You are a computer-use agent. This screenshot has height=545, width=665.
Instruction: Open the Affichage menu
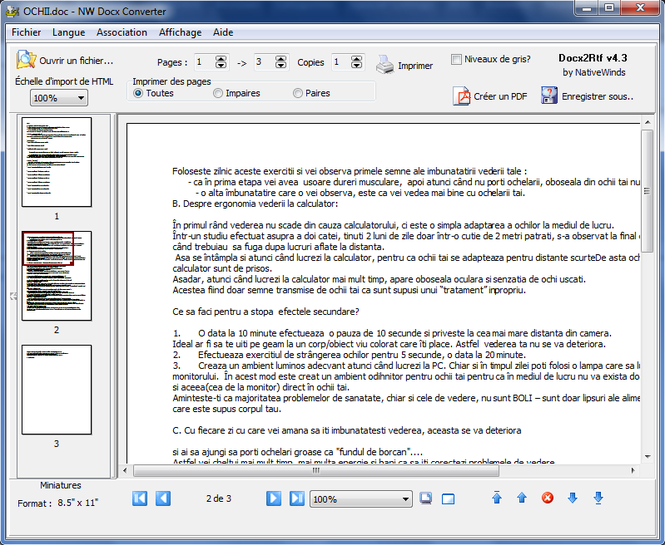180,32
